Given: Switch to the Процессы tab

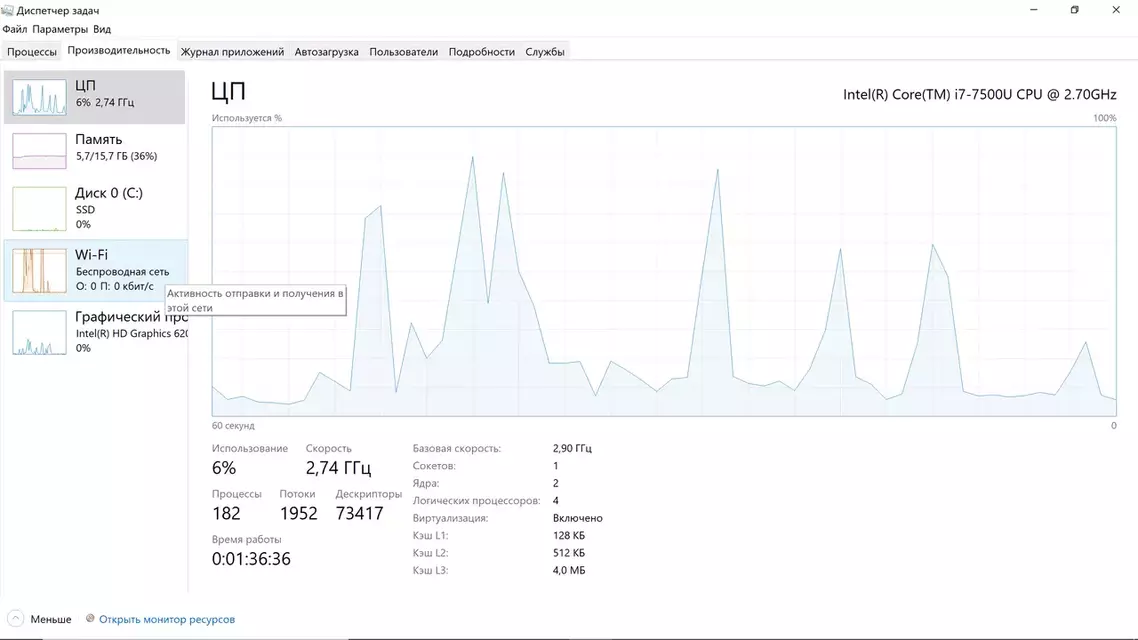Looking at the screenshot, I should pos(32,52).
